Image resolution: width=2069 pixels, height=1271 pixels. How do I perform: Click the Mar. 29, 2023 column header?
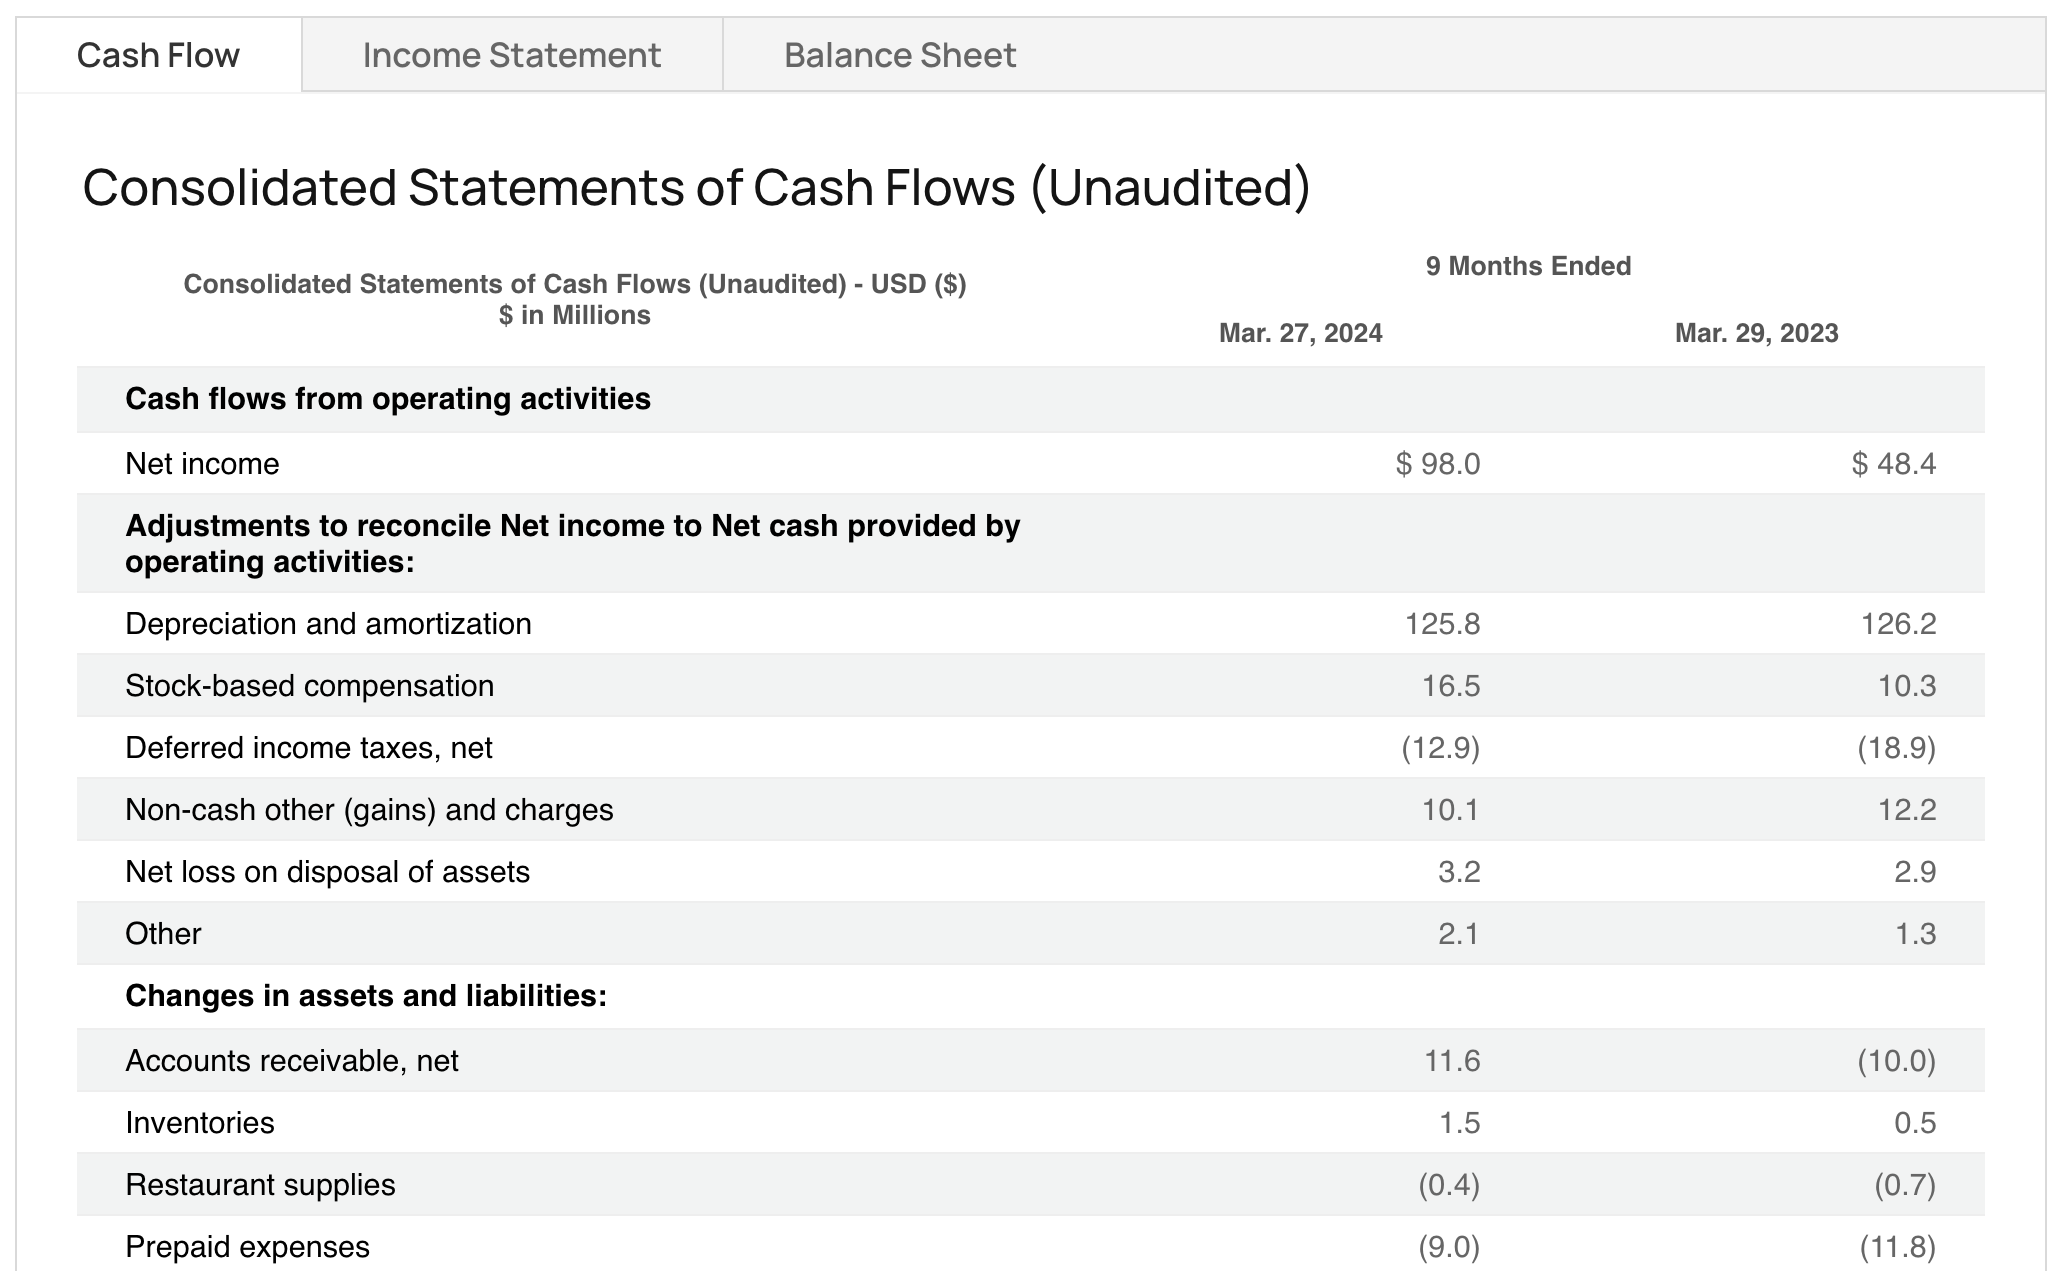coord(1756,333)
